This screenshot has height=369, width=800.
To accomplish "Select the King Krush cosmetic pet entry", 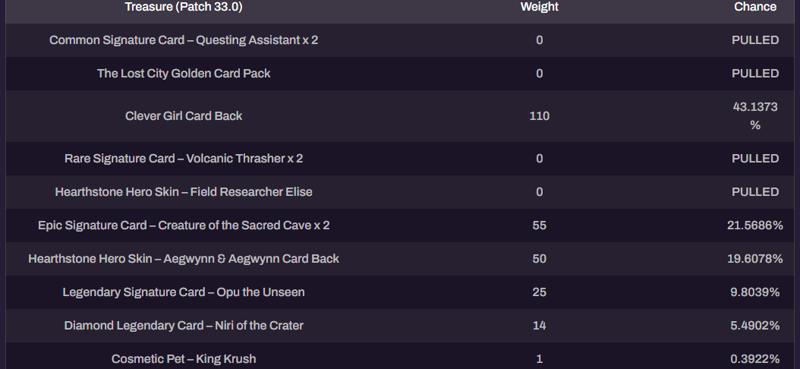I will tap(184, 359).
